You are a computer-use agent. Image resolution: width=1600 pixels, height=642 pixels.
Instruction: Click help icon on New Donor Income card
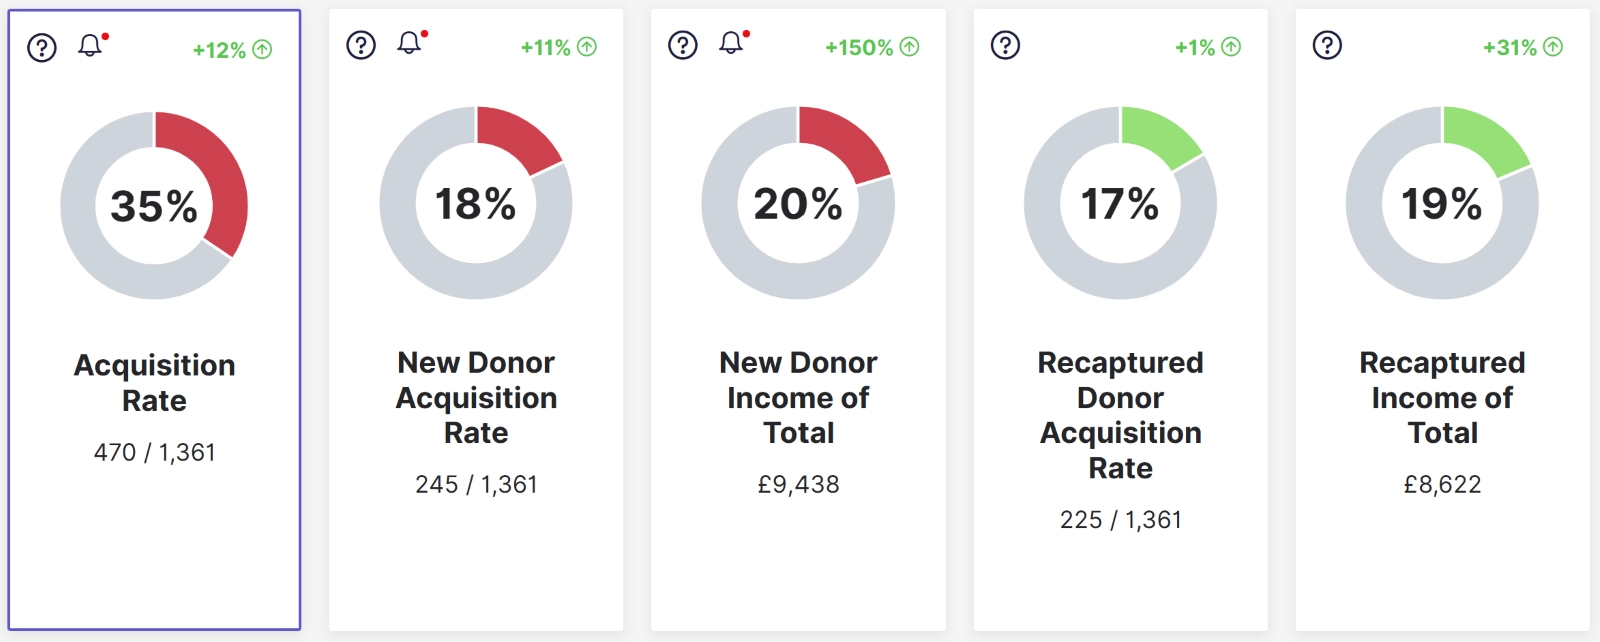coord(683,45)
